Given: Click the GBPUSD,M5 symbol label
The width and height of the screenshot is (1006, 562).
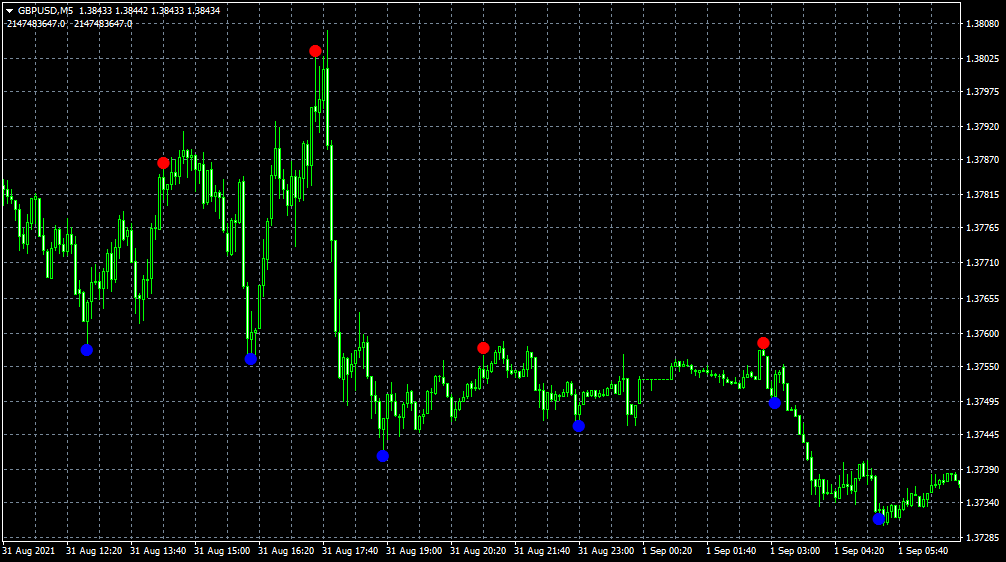Looking at the screenshot, I should click(x=46, y=11).
